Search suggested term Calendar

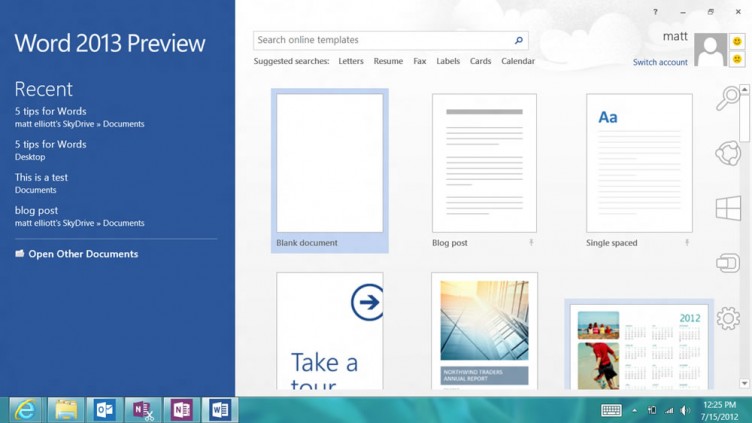pos(518,61)
